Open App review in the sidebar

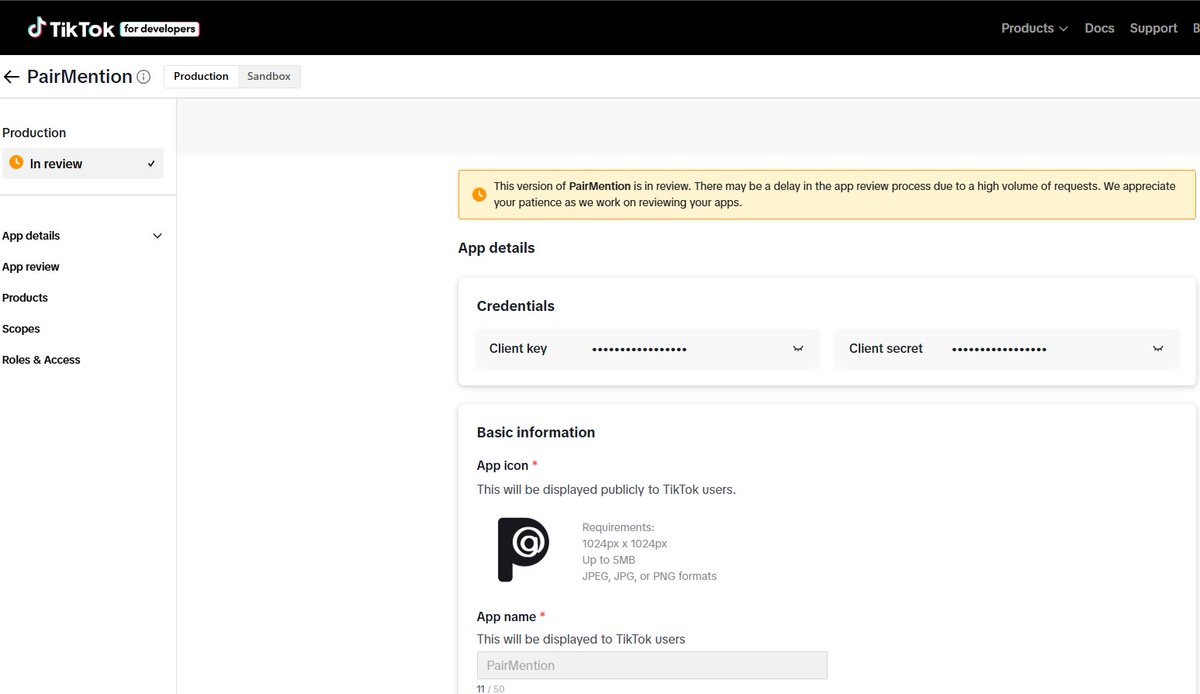[31, 267]
